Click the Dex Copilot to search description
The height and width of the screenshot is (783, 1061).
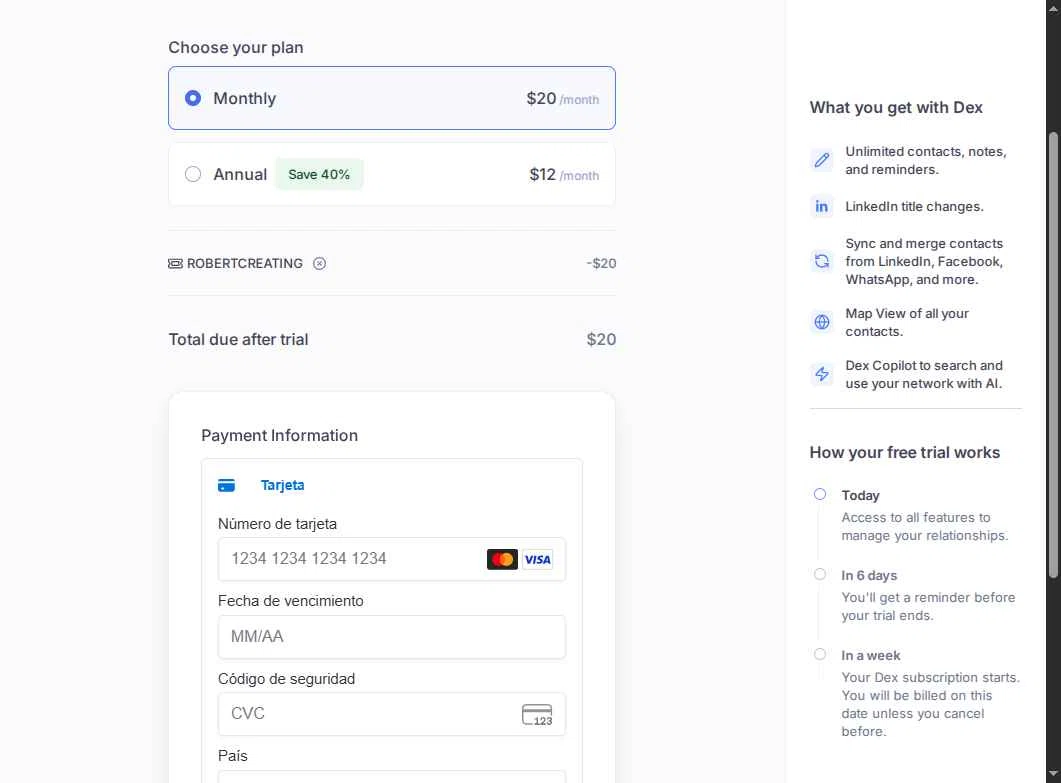coord(924,374)
